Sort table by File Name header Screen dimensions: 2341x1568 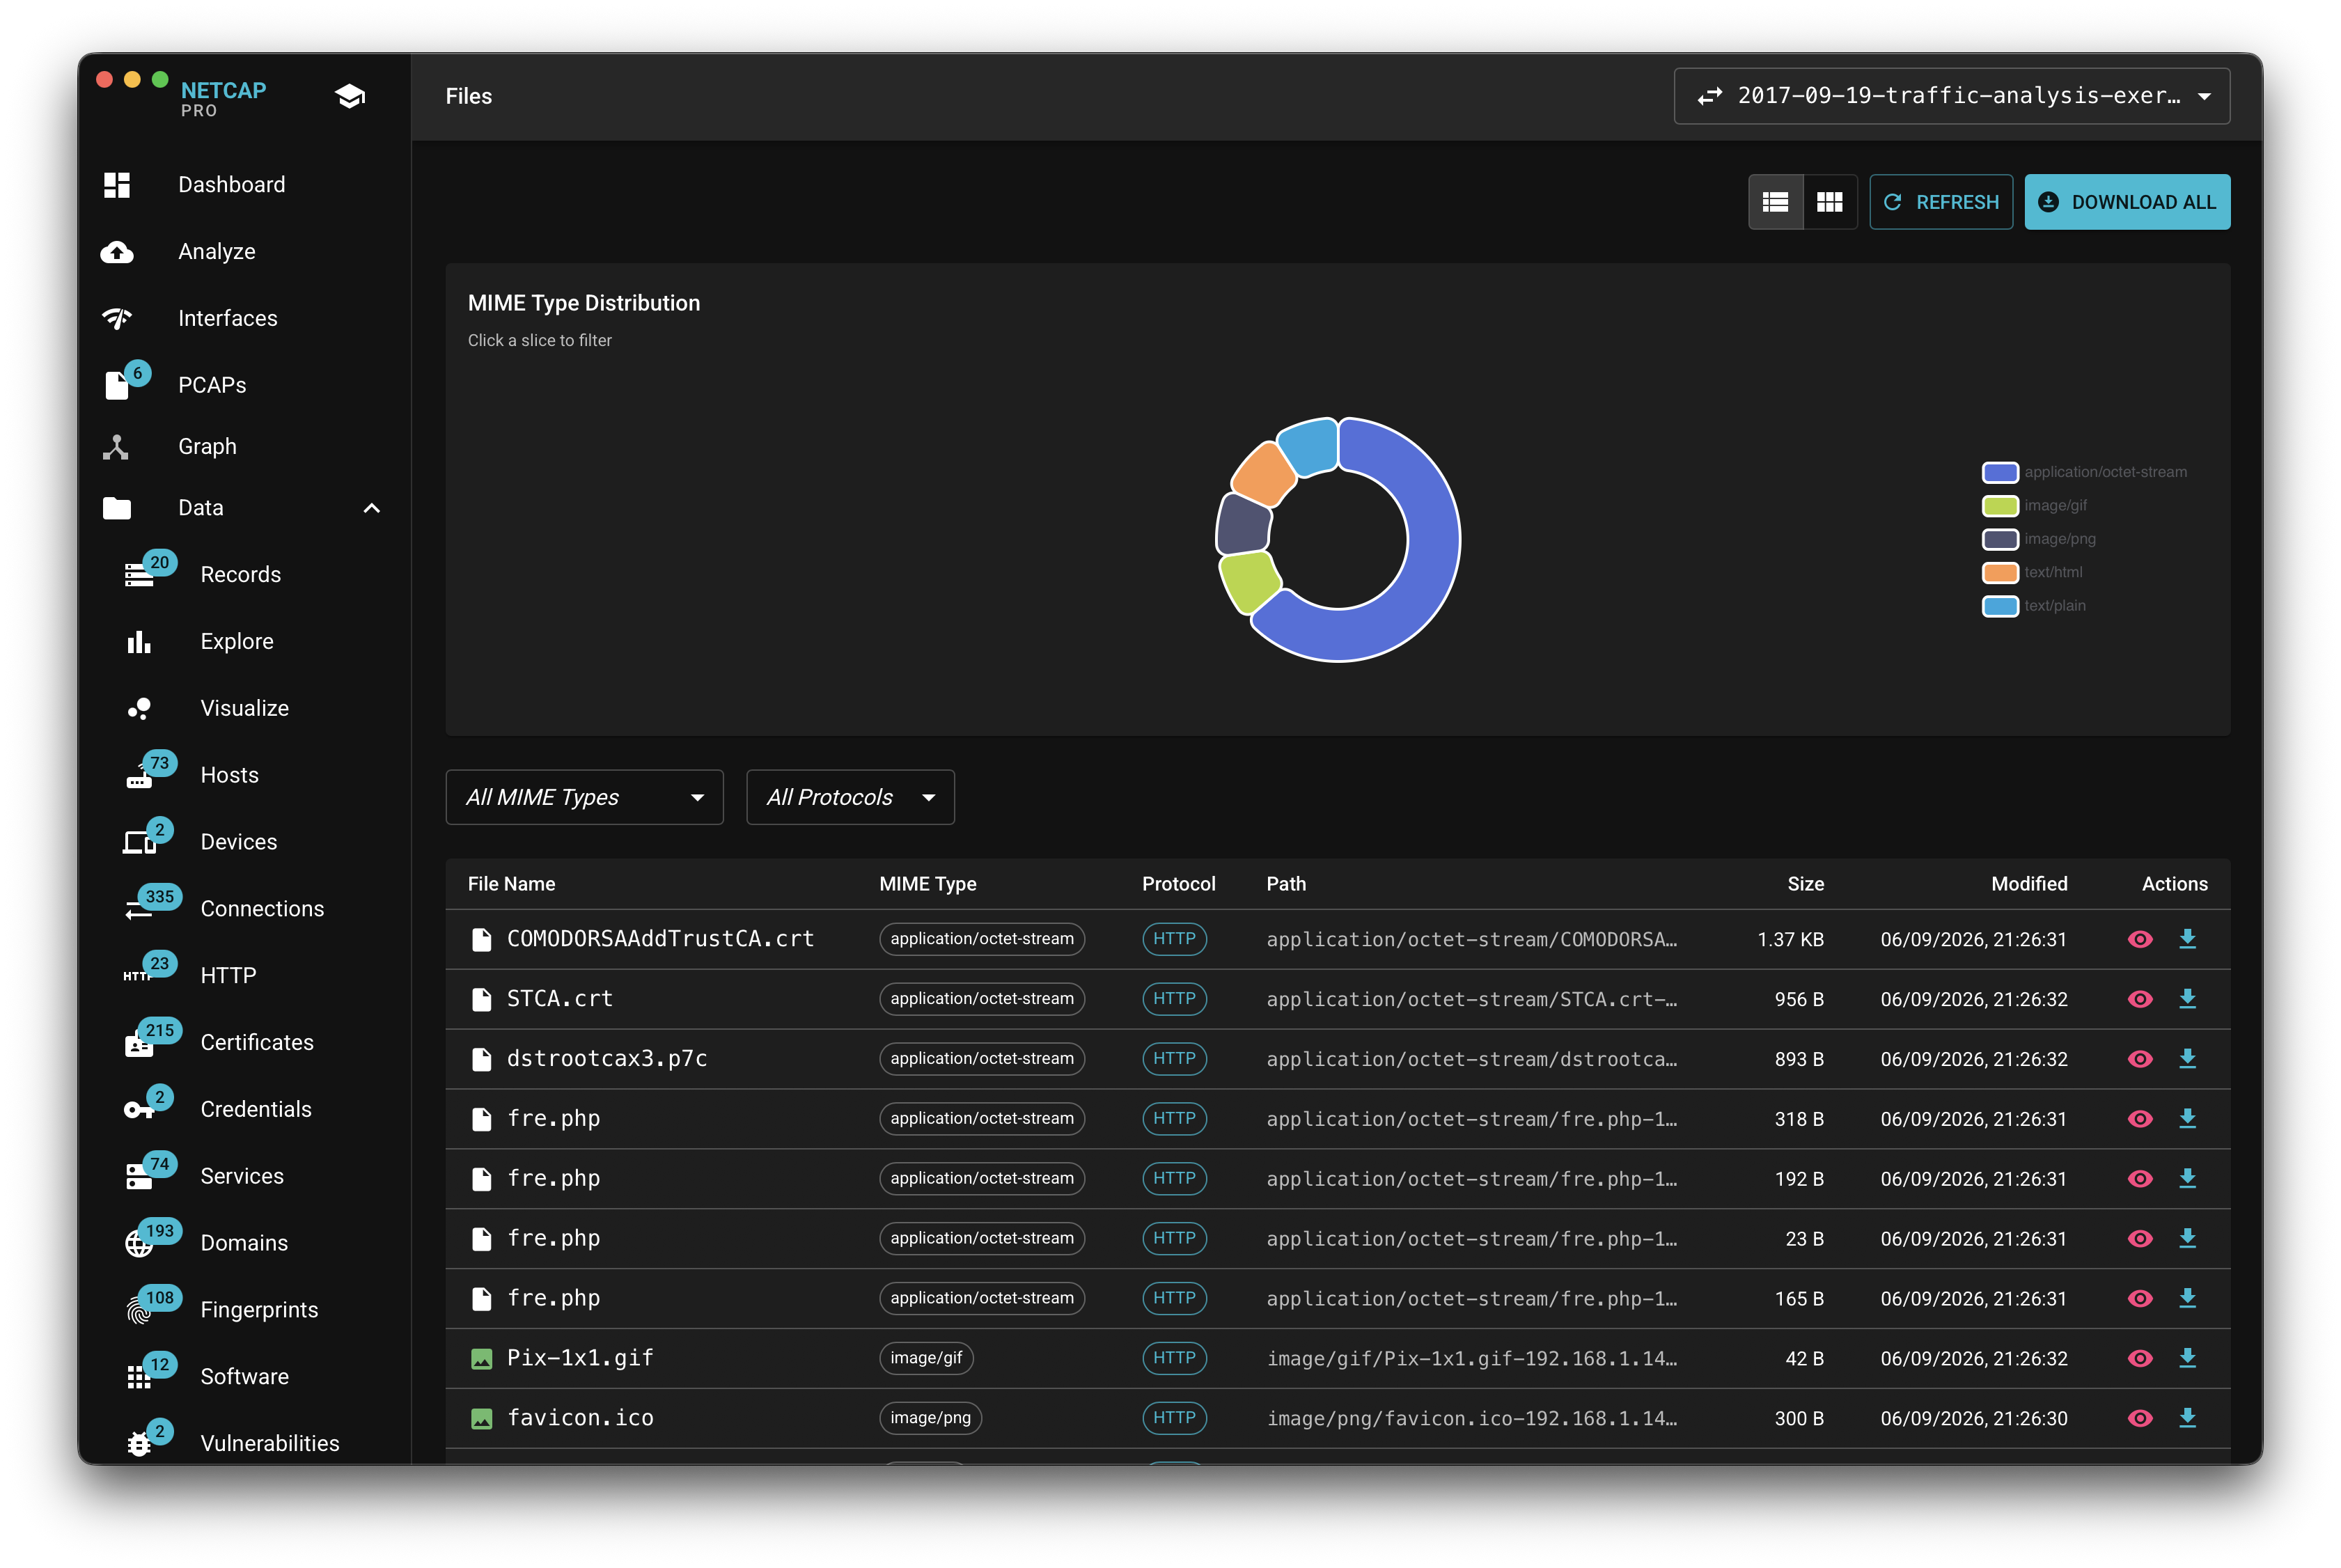click(x=511, y=884)
